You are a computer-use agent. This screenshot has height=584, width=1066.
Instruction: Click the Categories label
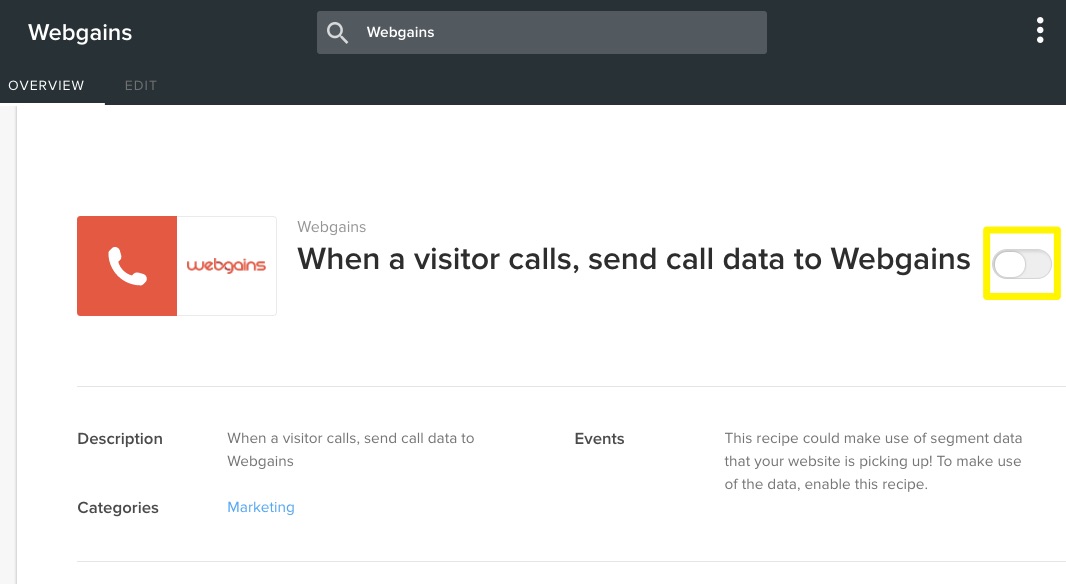point(118,508)
